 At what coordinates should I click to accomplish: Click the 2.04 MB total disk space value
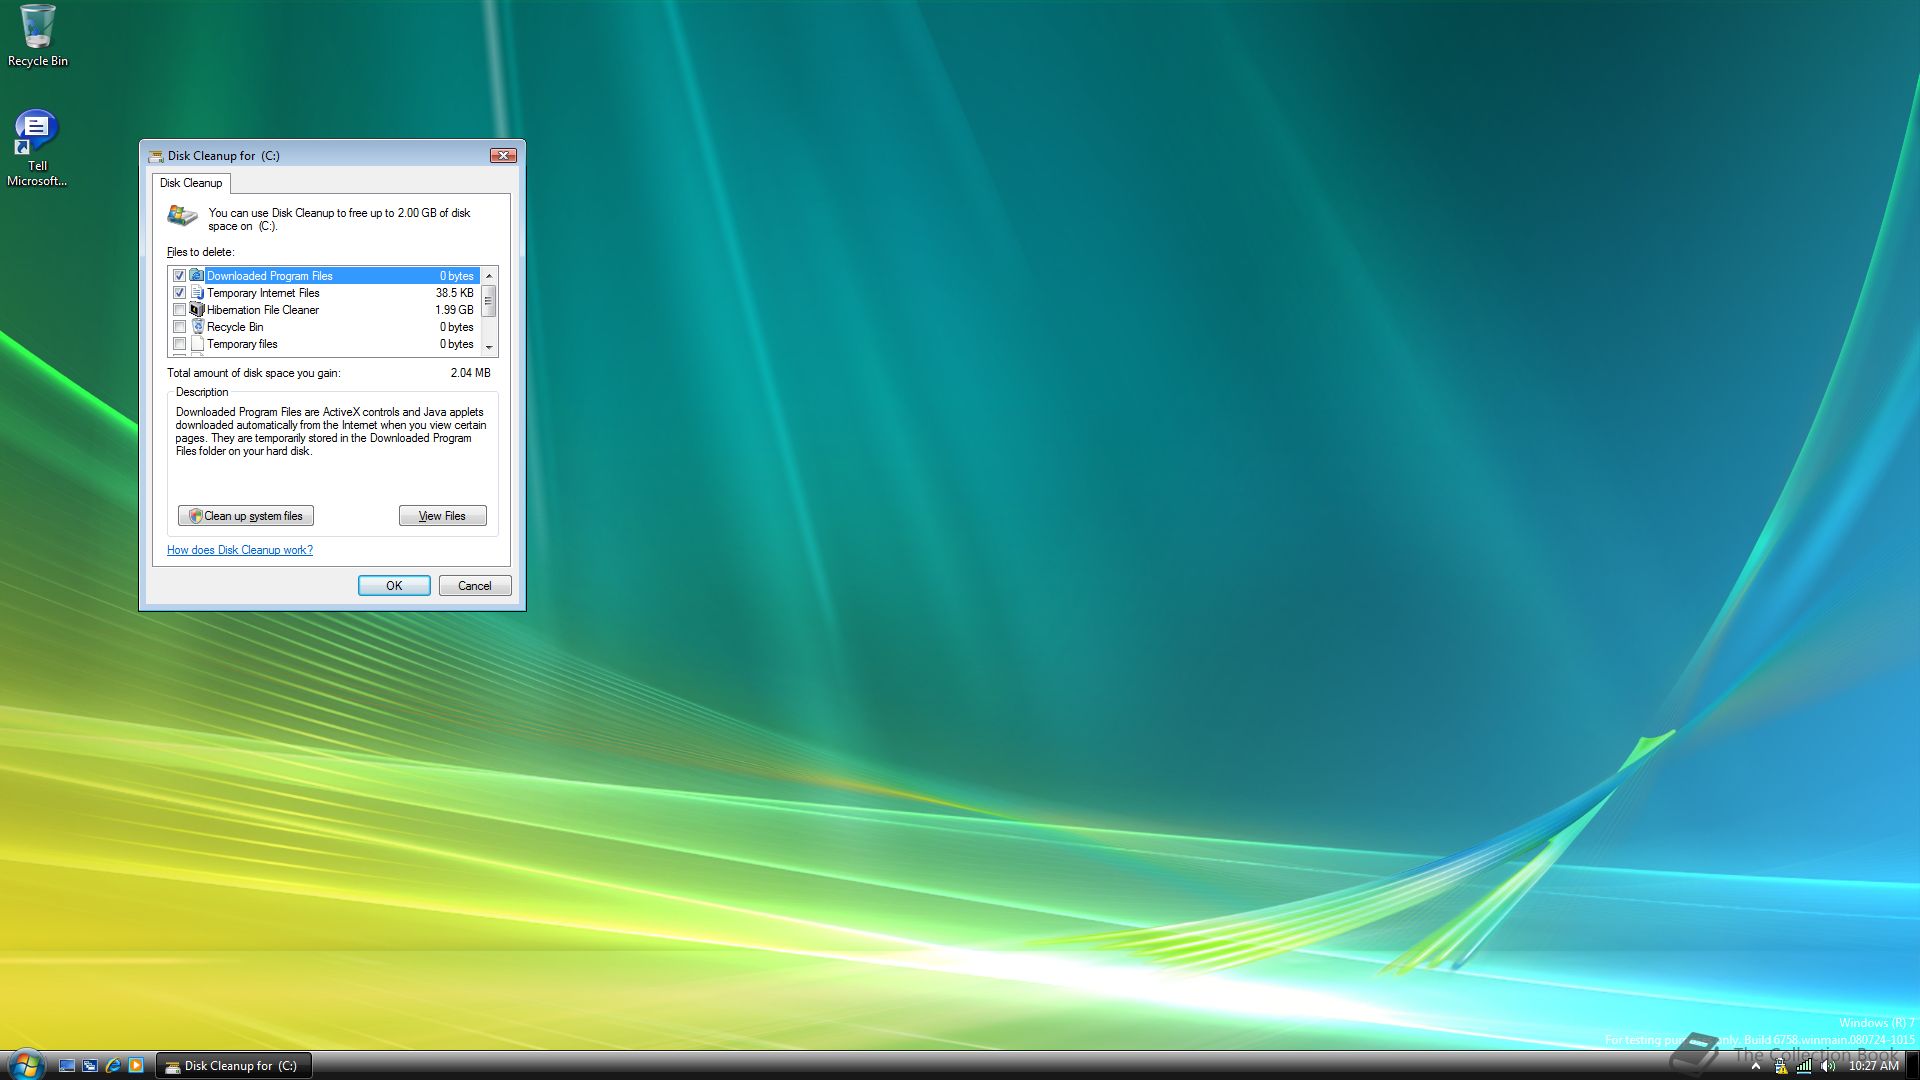click(470, 373)
